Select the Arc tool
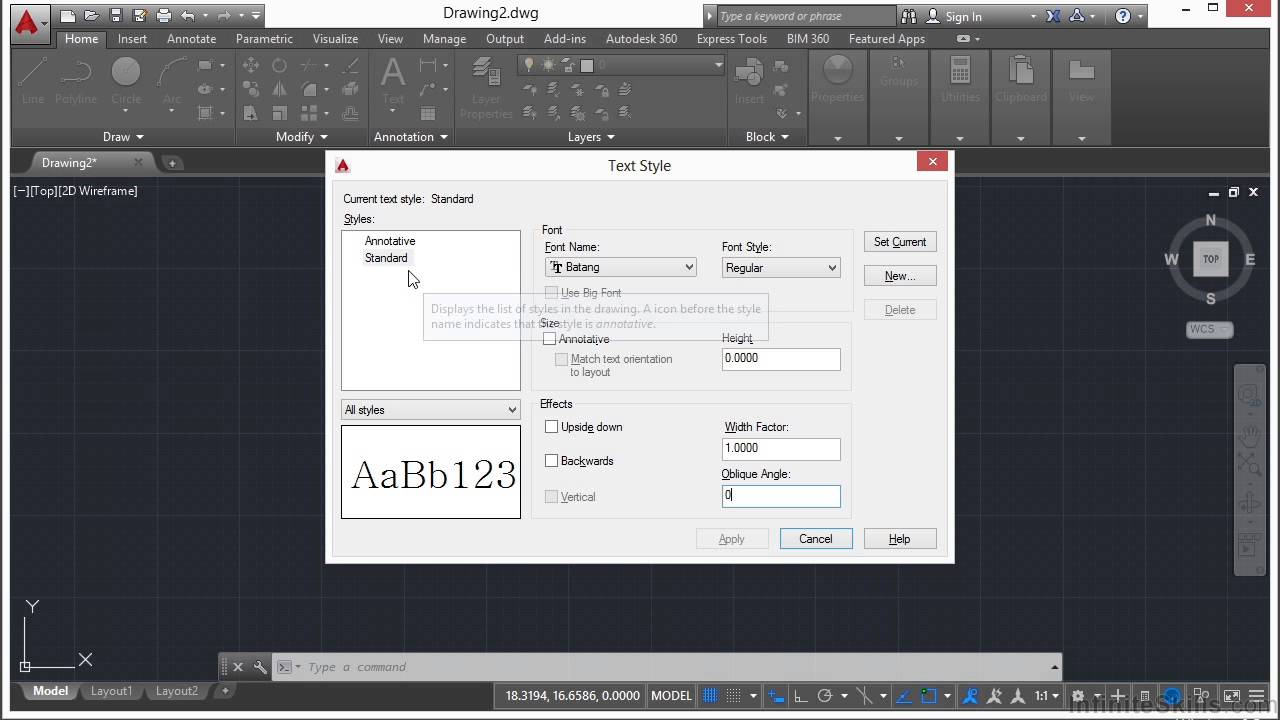The height and width of the screenshot is (720, 1280). pyautogui.click(x=172, y=80)
